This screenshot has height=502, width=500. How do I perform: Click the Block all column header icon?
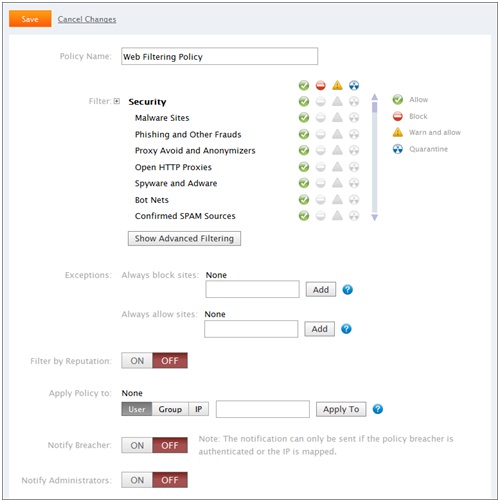click(320, 85)
